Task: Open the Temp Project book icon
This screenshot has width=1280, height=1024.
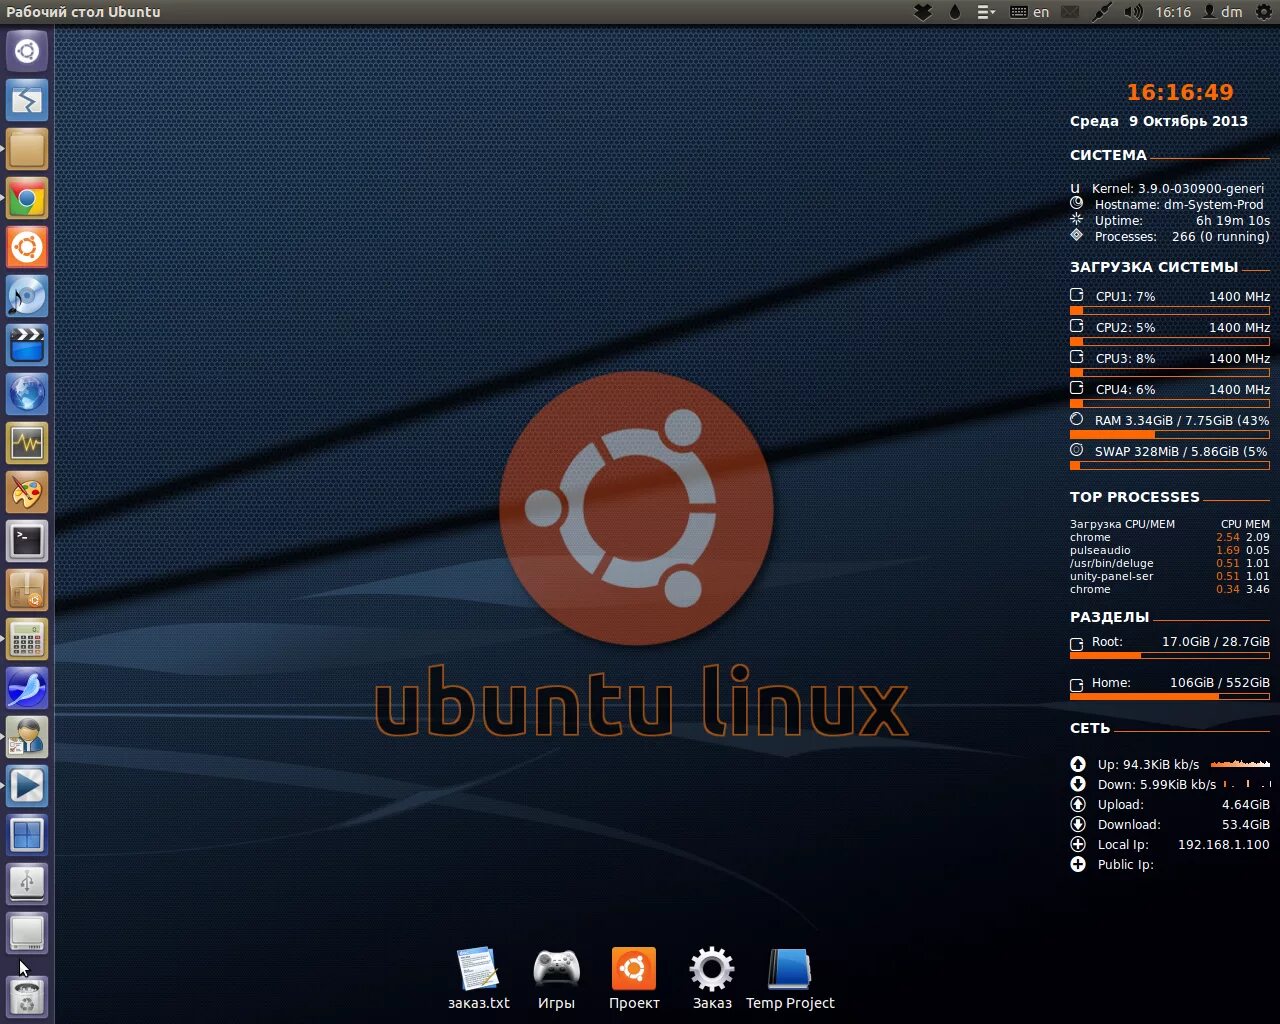Action: 790,979
